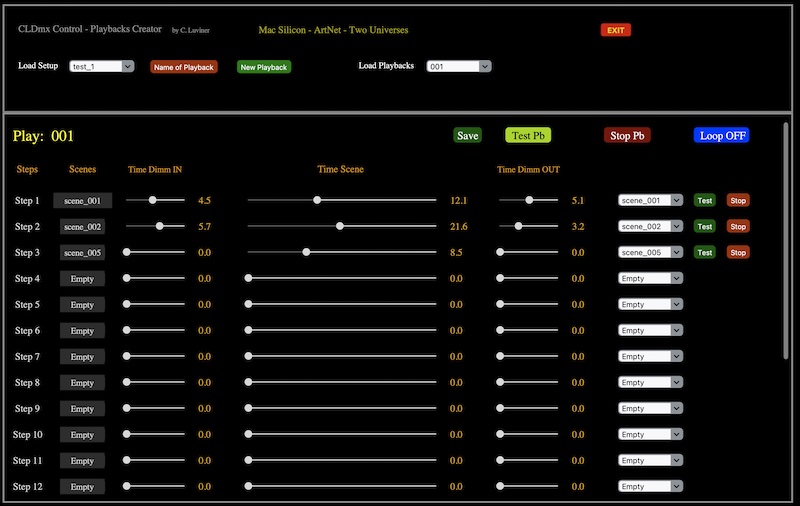
Task: Adjust the Step 2 Time Dimm IN slider
Action: tap(155, 226)
